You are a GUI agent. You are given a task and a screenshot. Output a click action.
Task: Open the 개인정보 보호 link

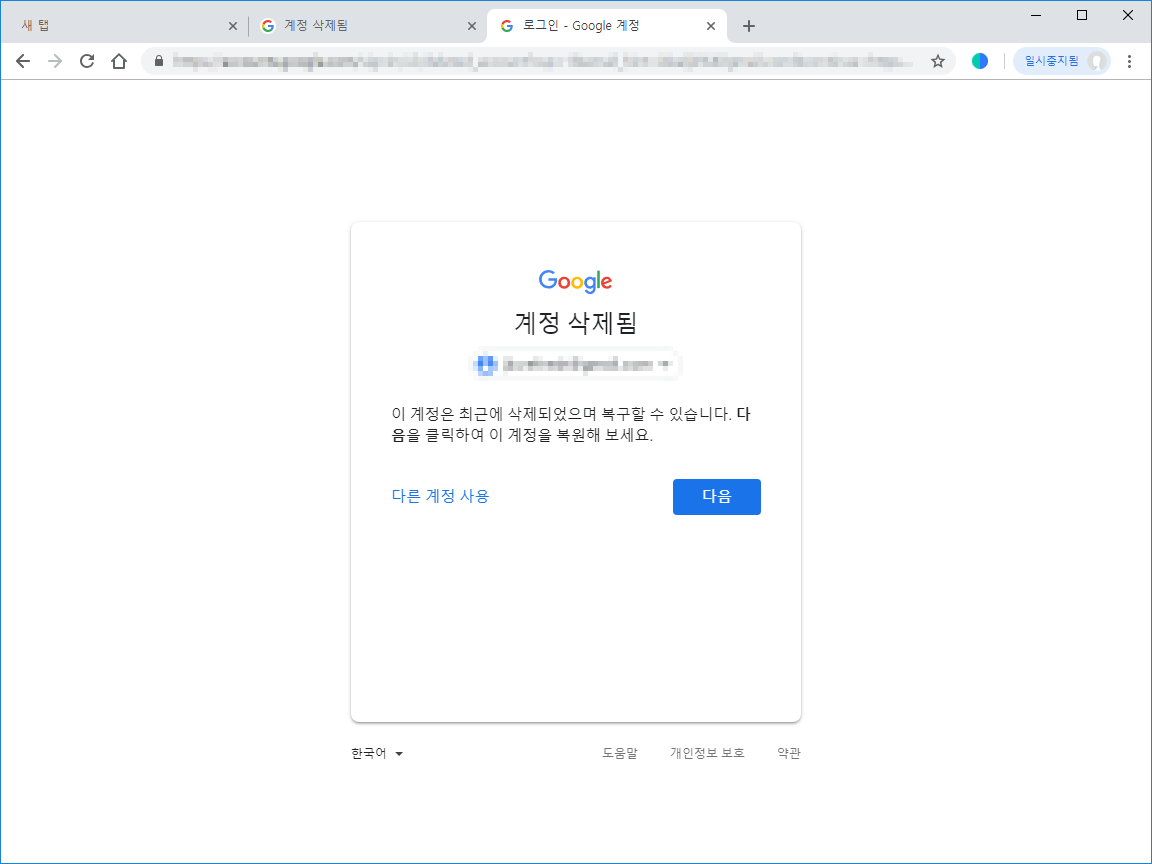coord(707,753)
